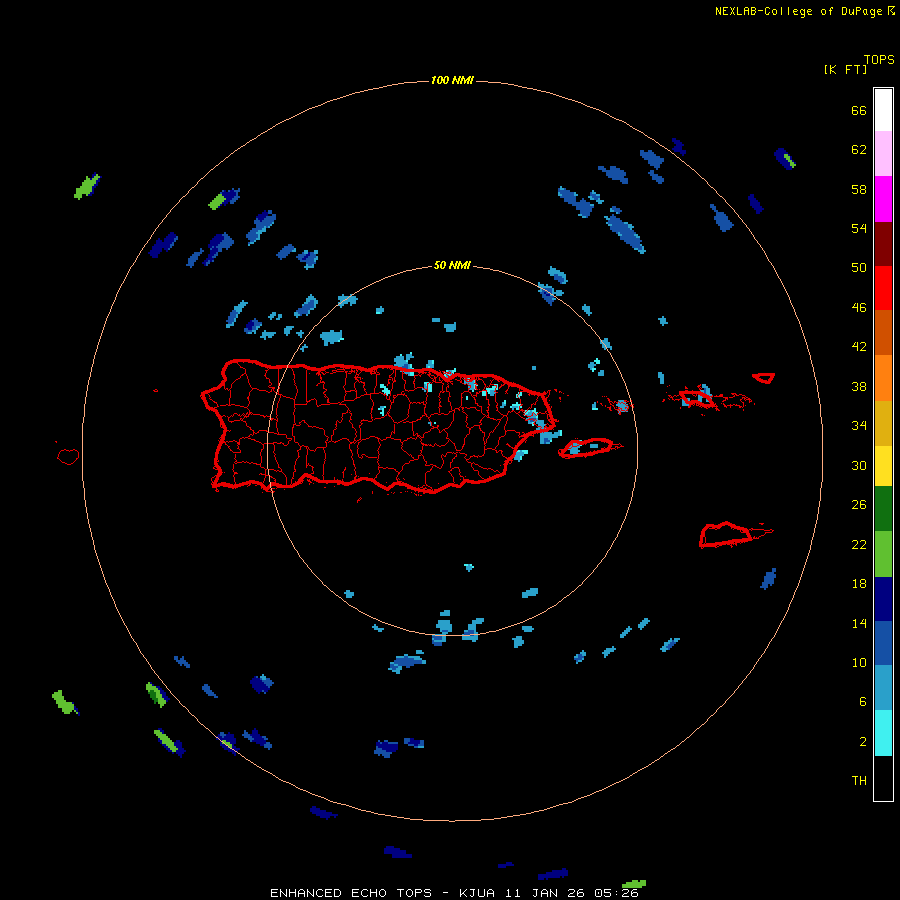Pick the burnt orange legend swatch near 42
The height and width of the screenshot is (900, 900).
coord(883,332)
